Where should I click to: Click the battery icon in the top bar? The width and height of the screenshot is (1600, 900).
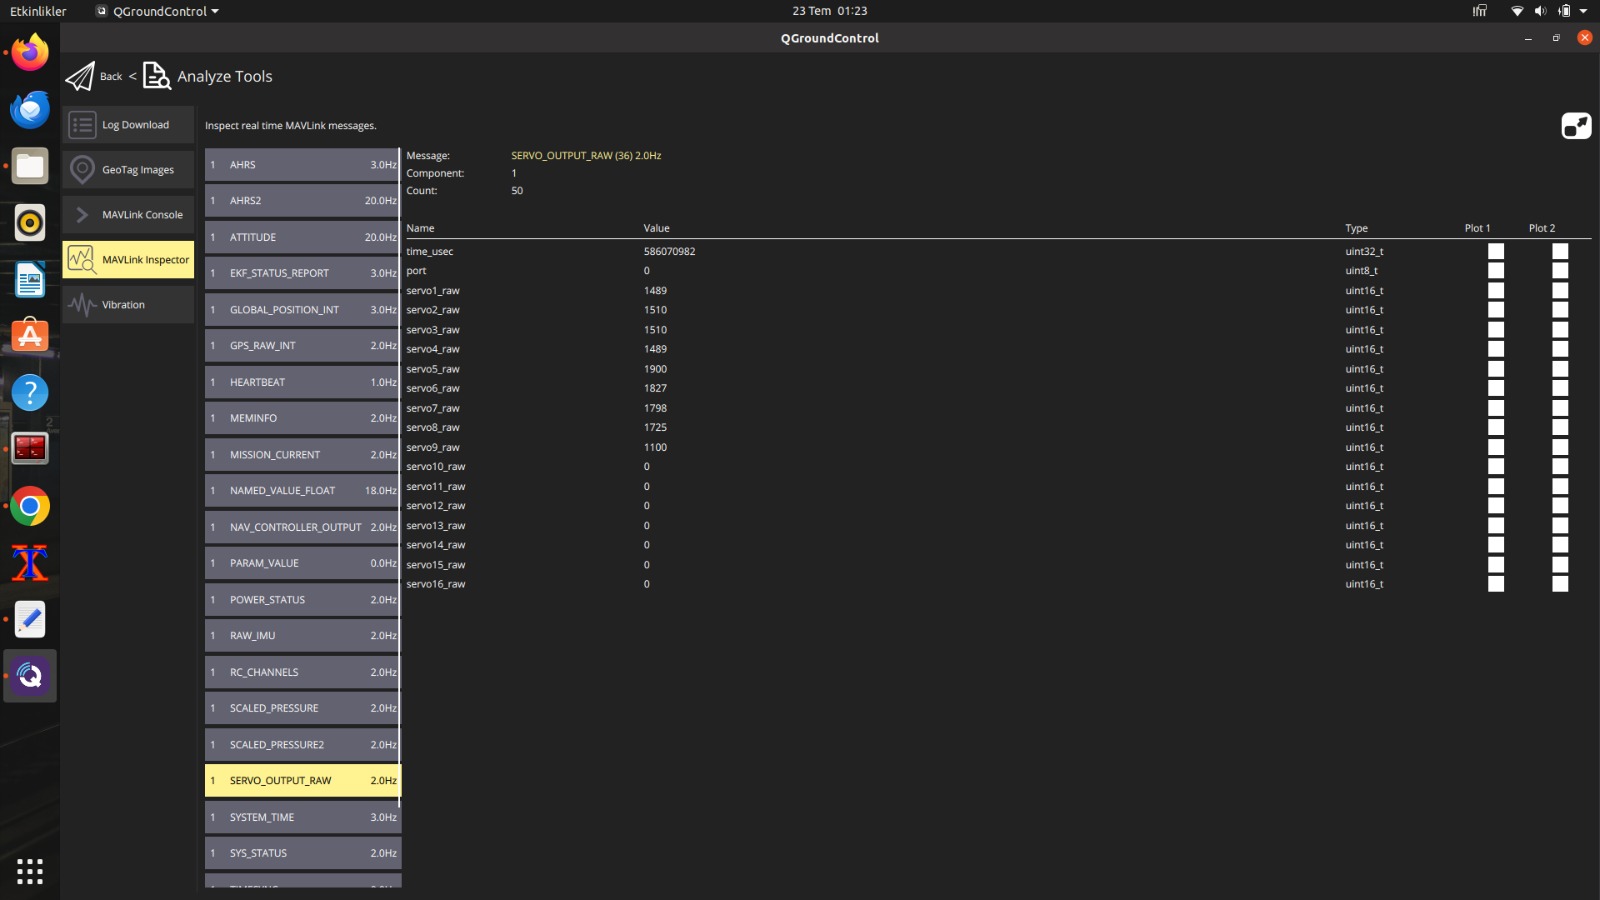pos(1564,11)
